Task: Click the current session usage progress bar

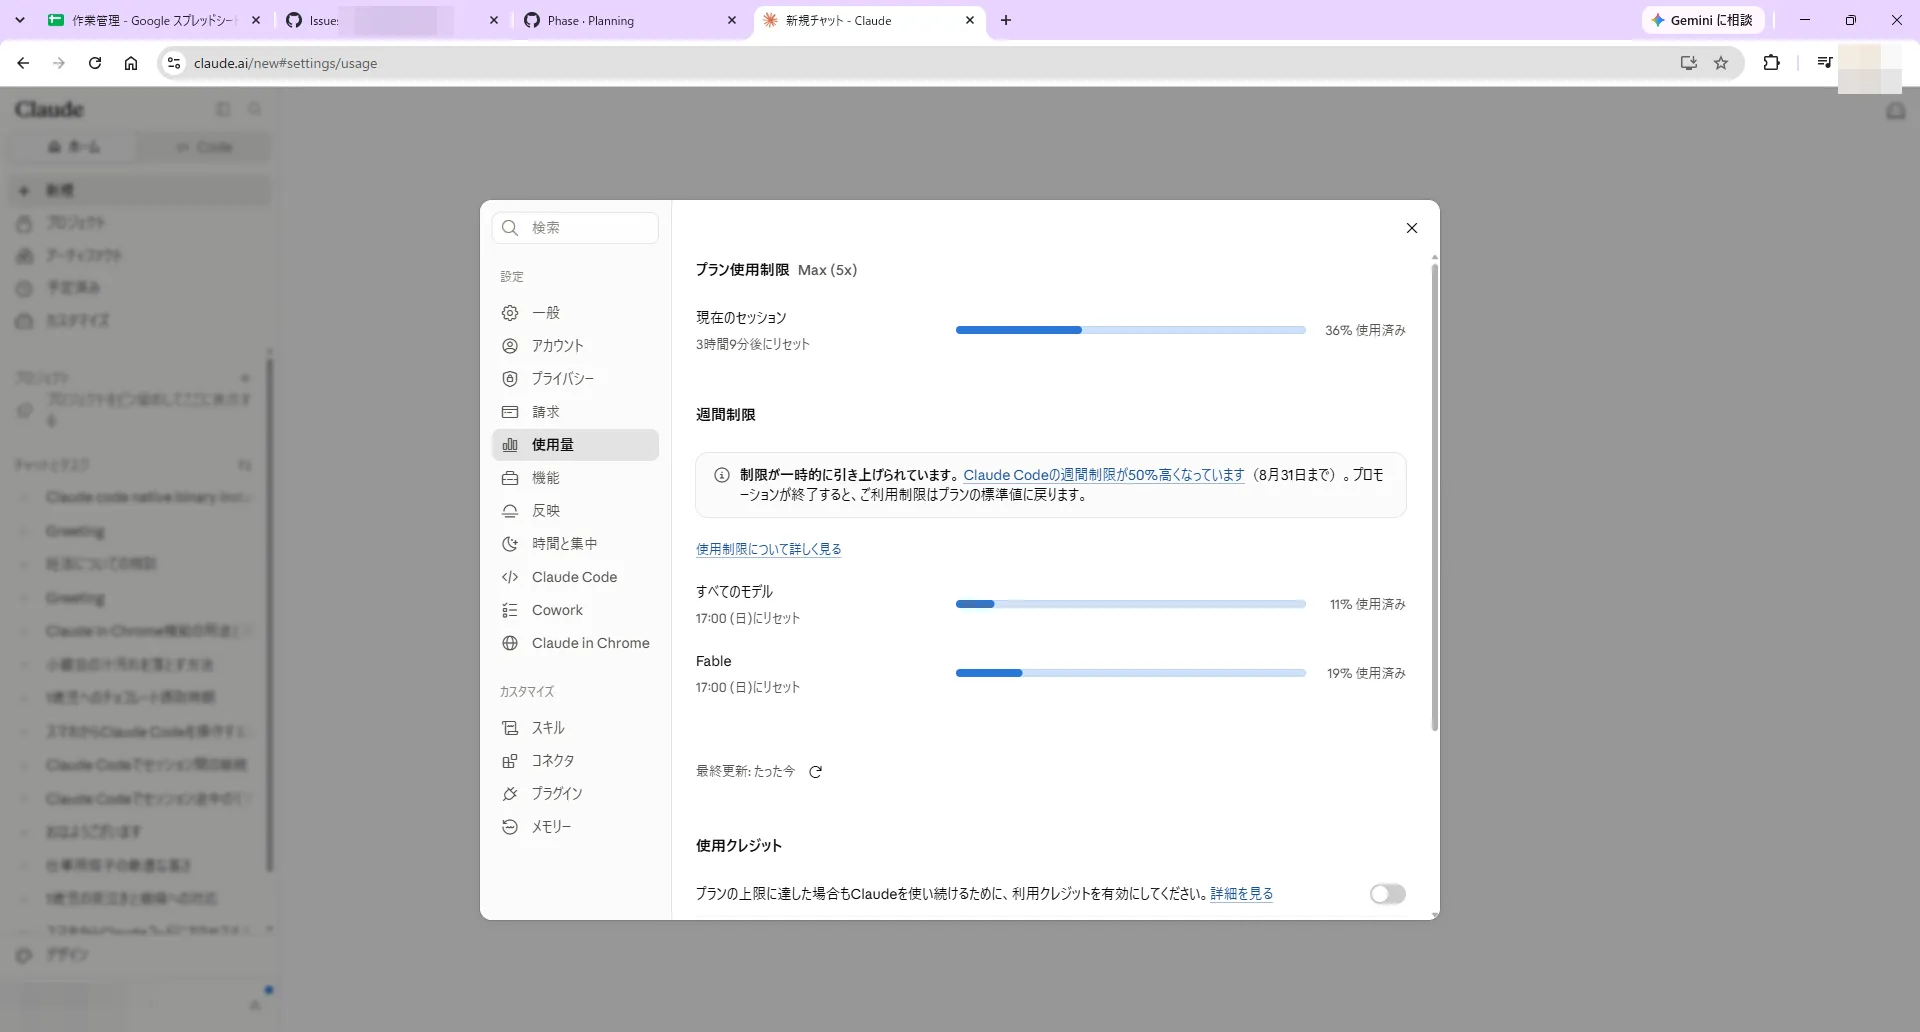Action: (x=1130, y=330)
